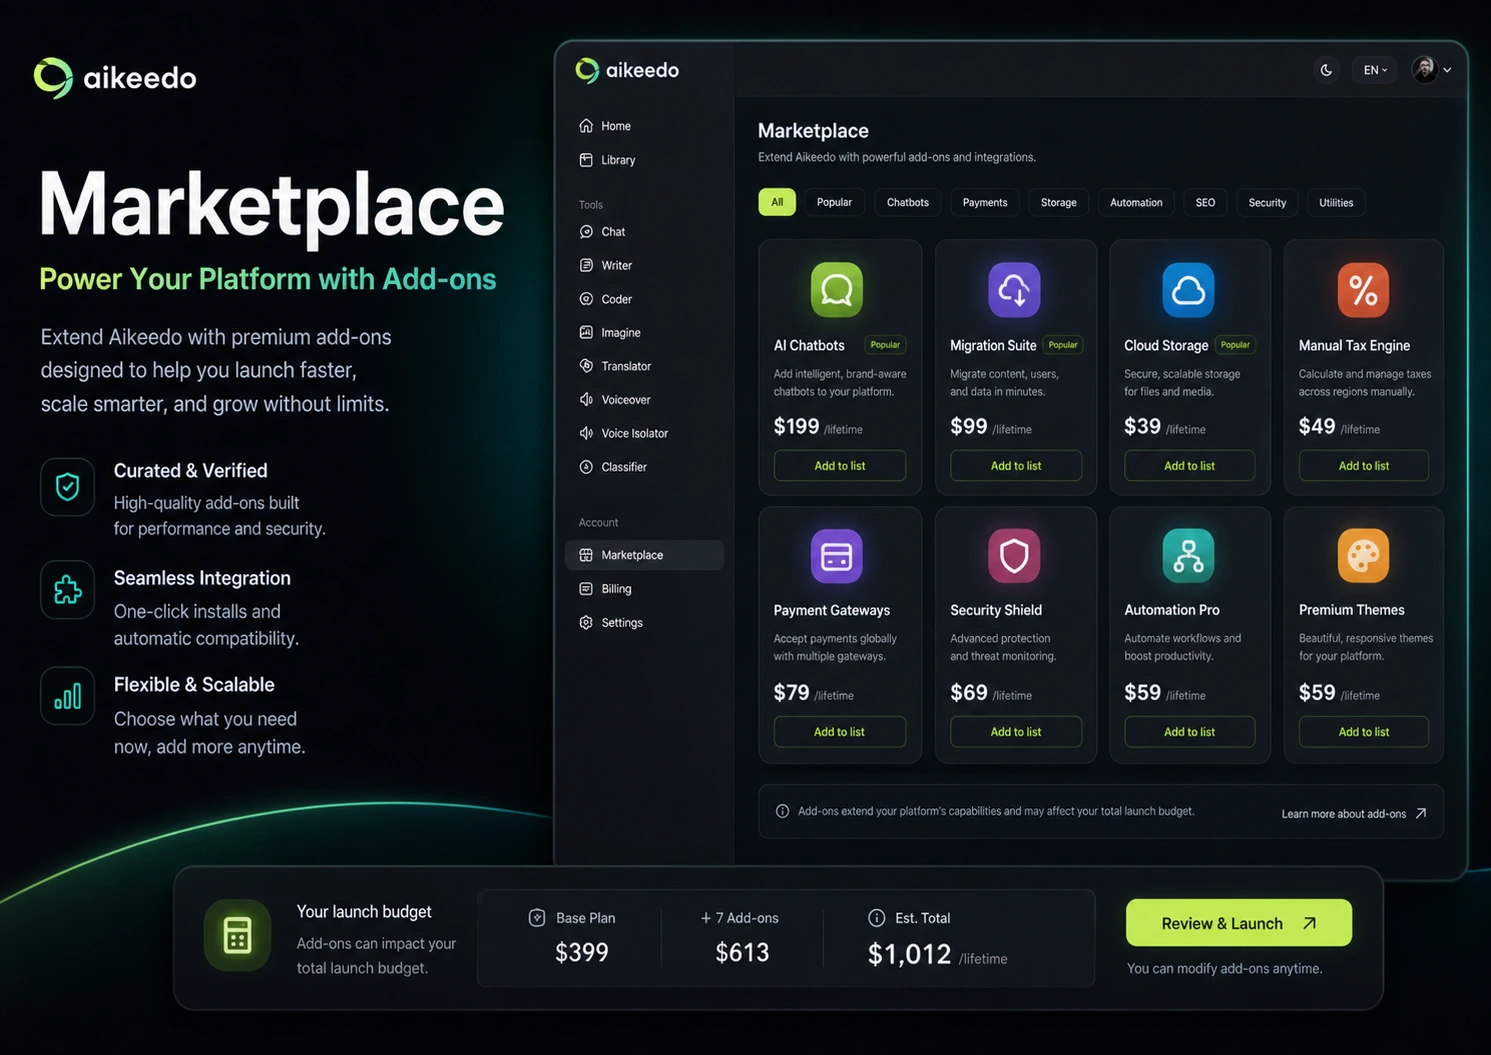Image resolution: width=1491 pixels, height=1055 pixels.
Task: Click the Automation Pro icon
Action: click(1188, 556)
